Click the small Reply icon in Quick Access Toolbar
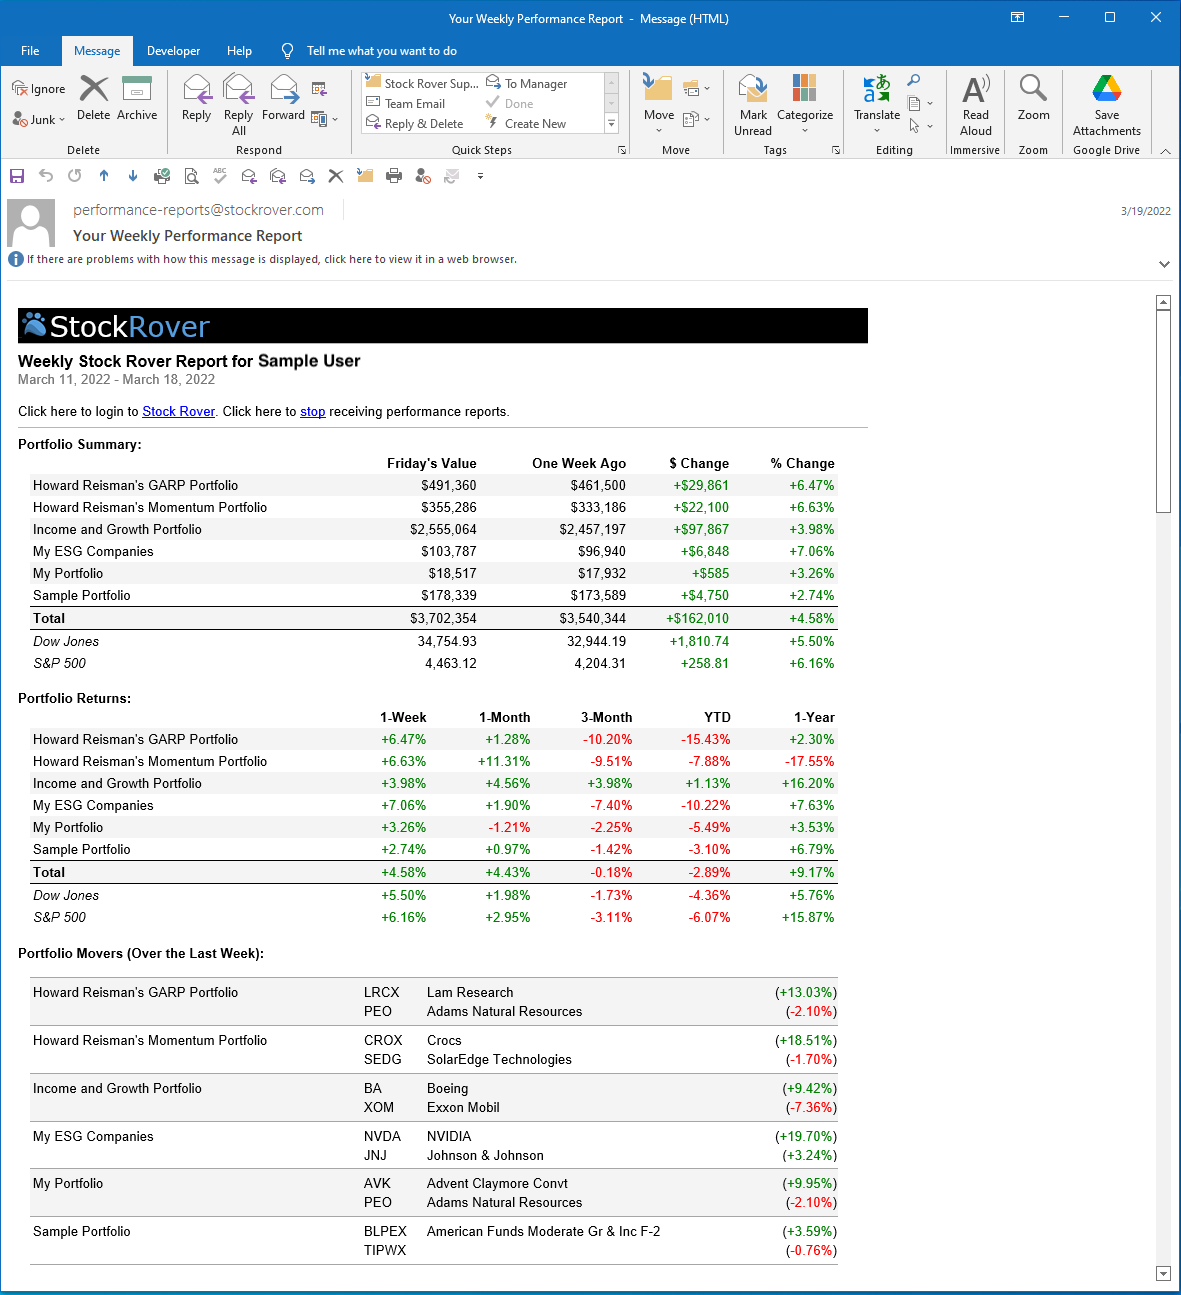Screen dimensions: 1181x1295 [x=249, y=176]
